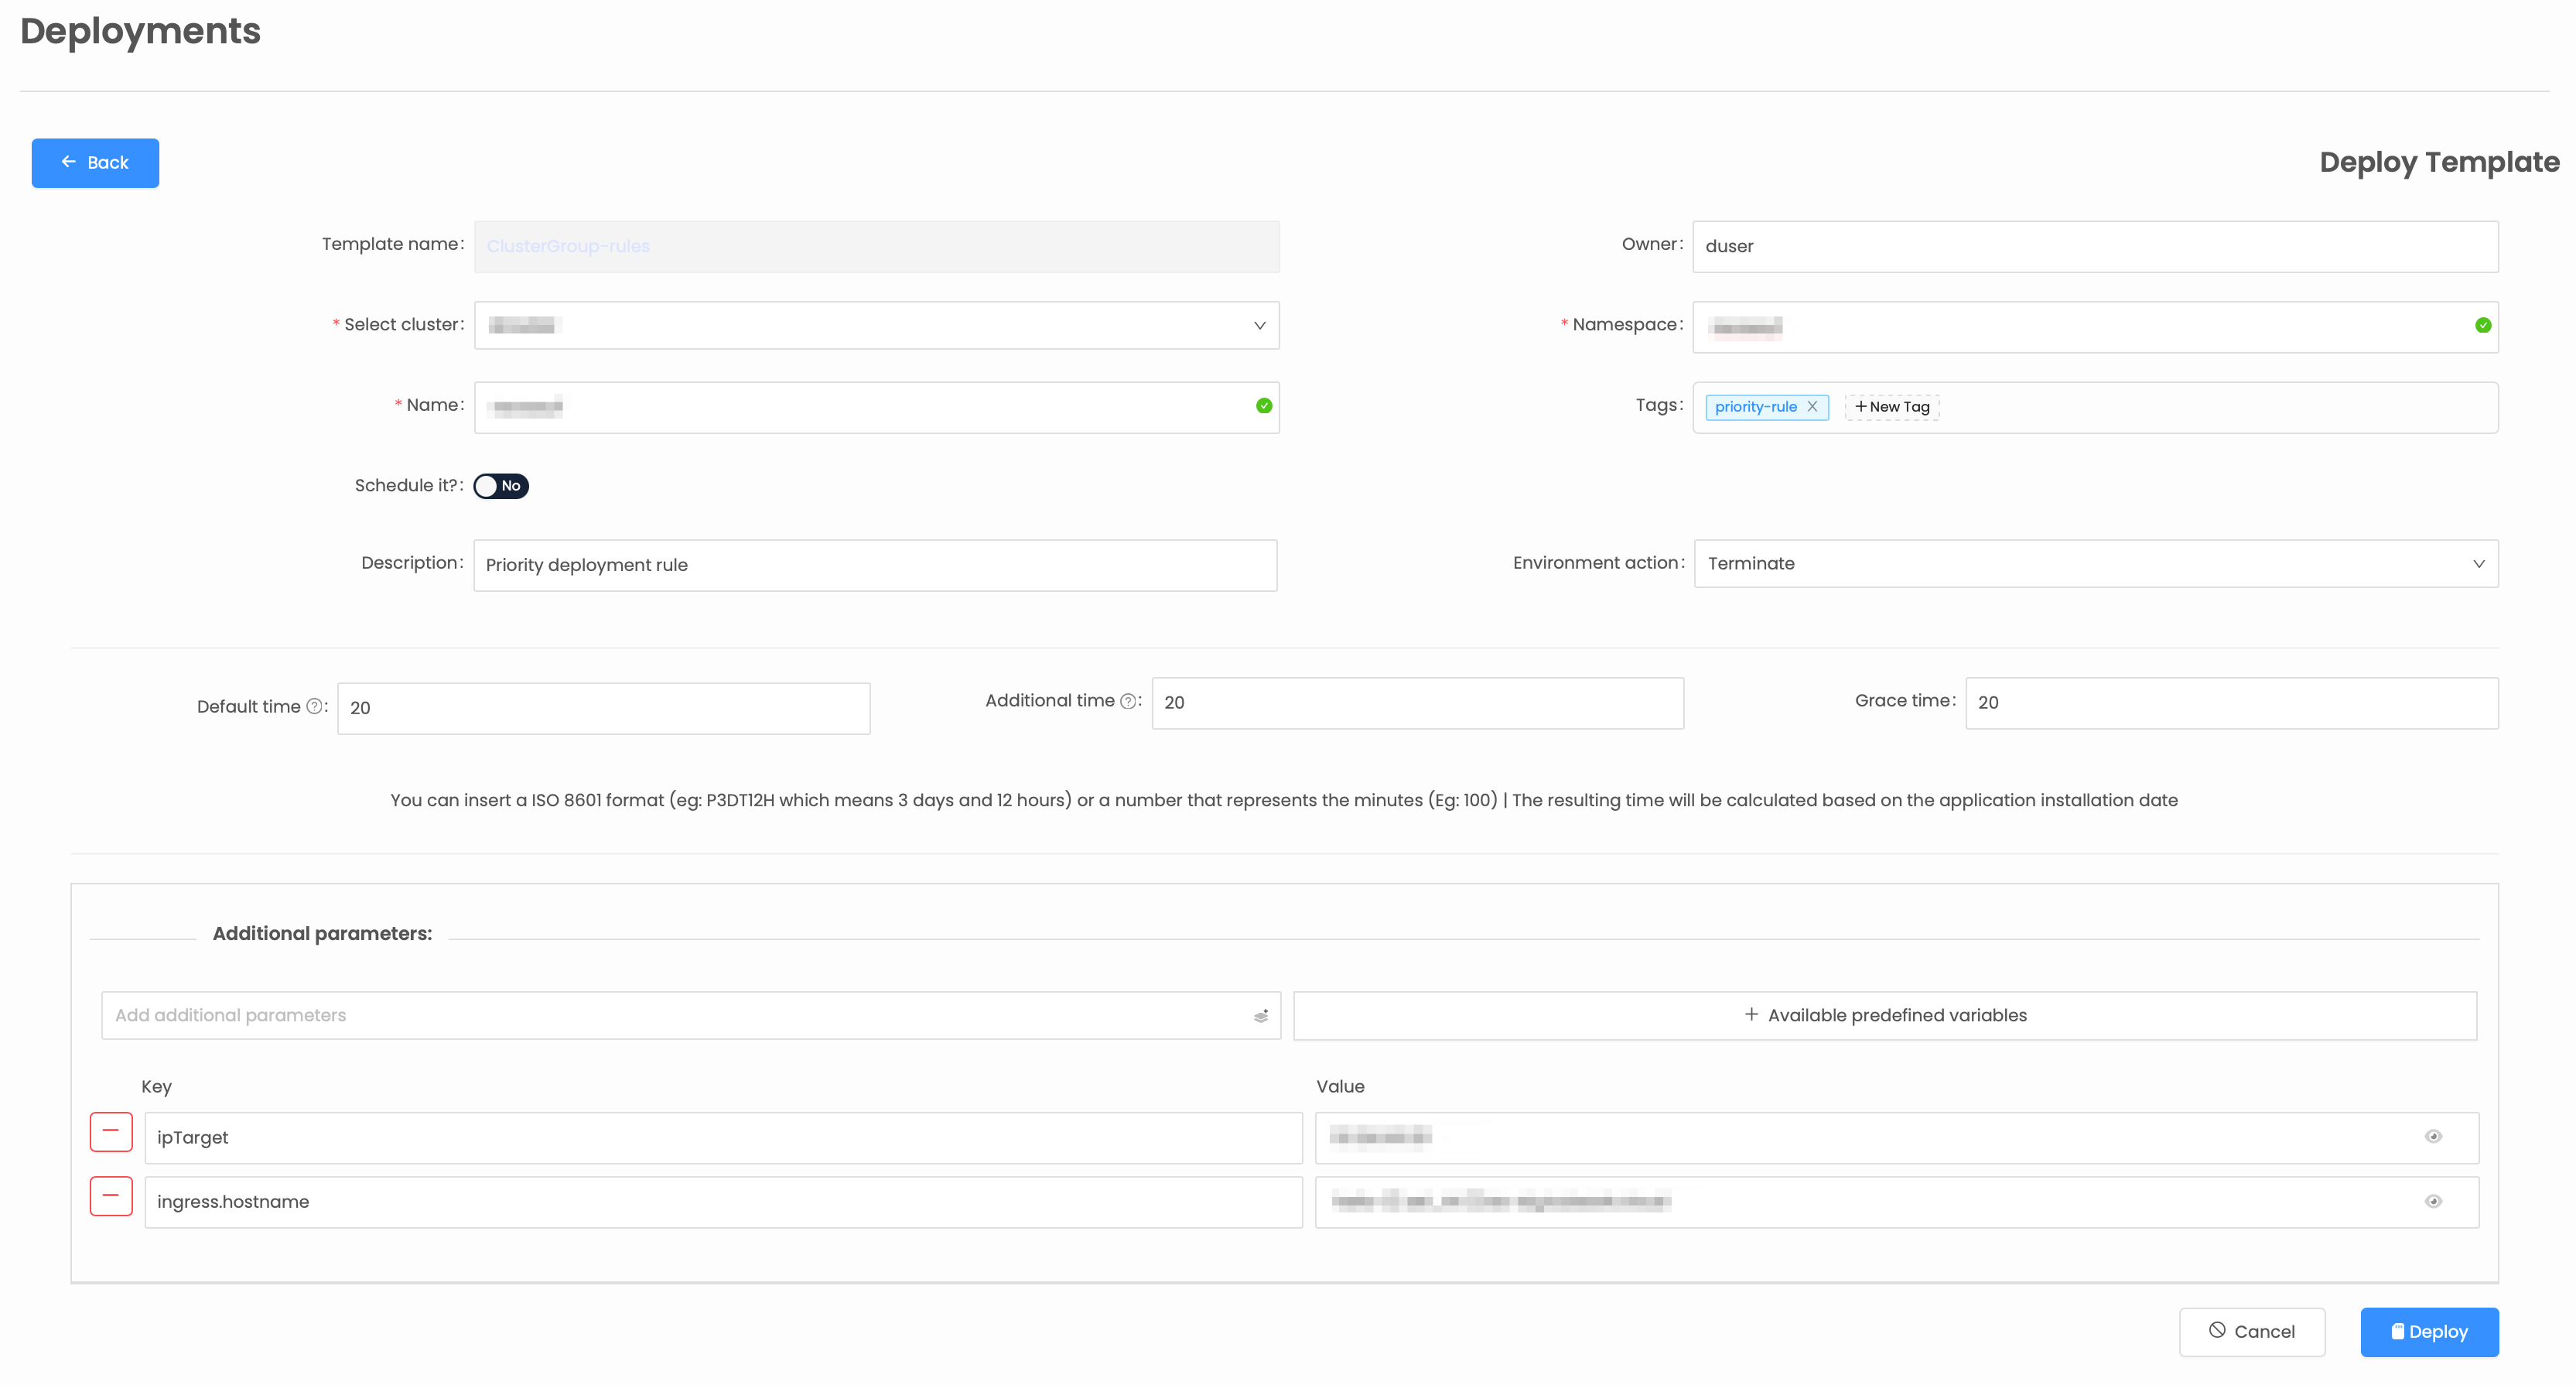This screenshot has width=2576, height=1385.
Task: Click the green checkmark beside the Name field
Action: click(x=1263, y=406)
